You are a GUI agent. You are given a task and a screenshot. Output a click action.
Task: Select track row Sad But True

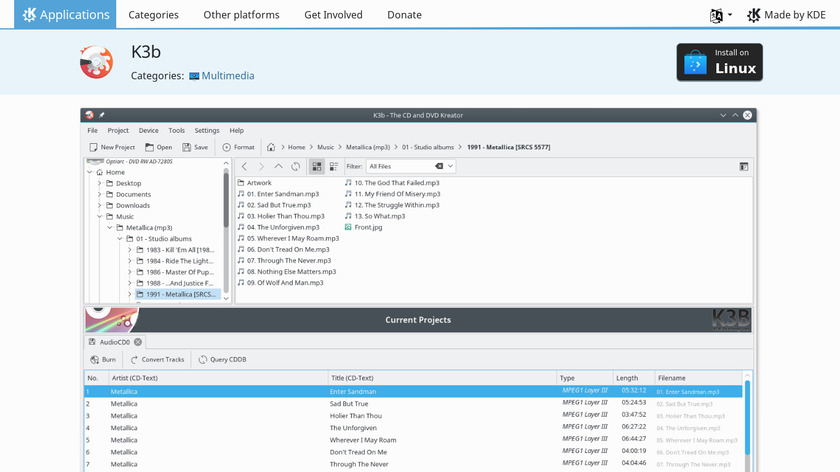(x=413, y=404)
